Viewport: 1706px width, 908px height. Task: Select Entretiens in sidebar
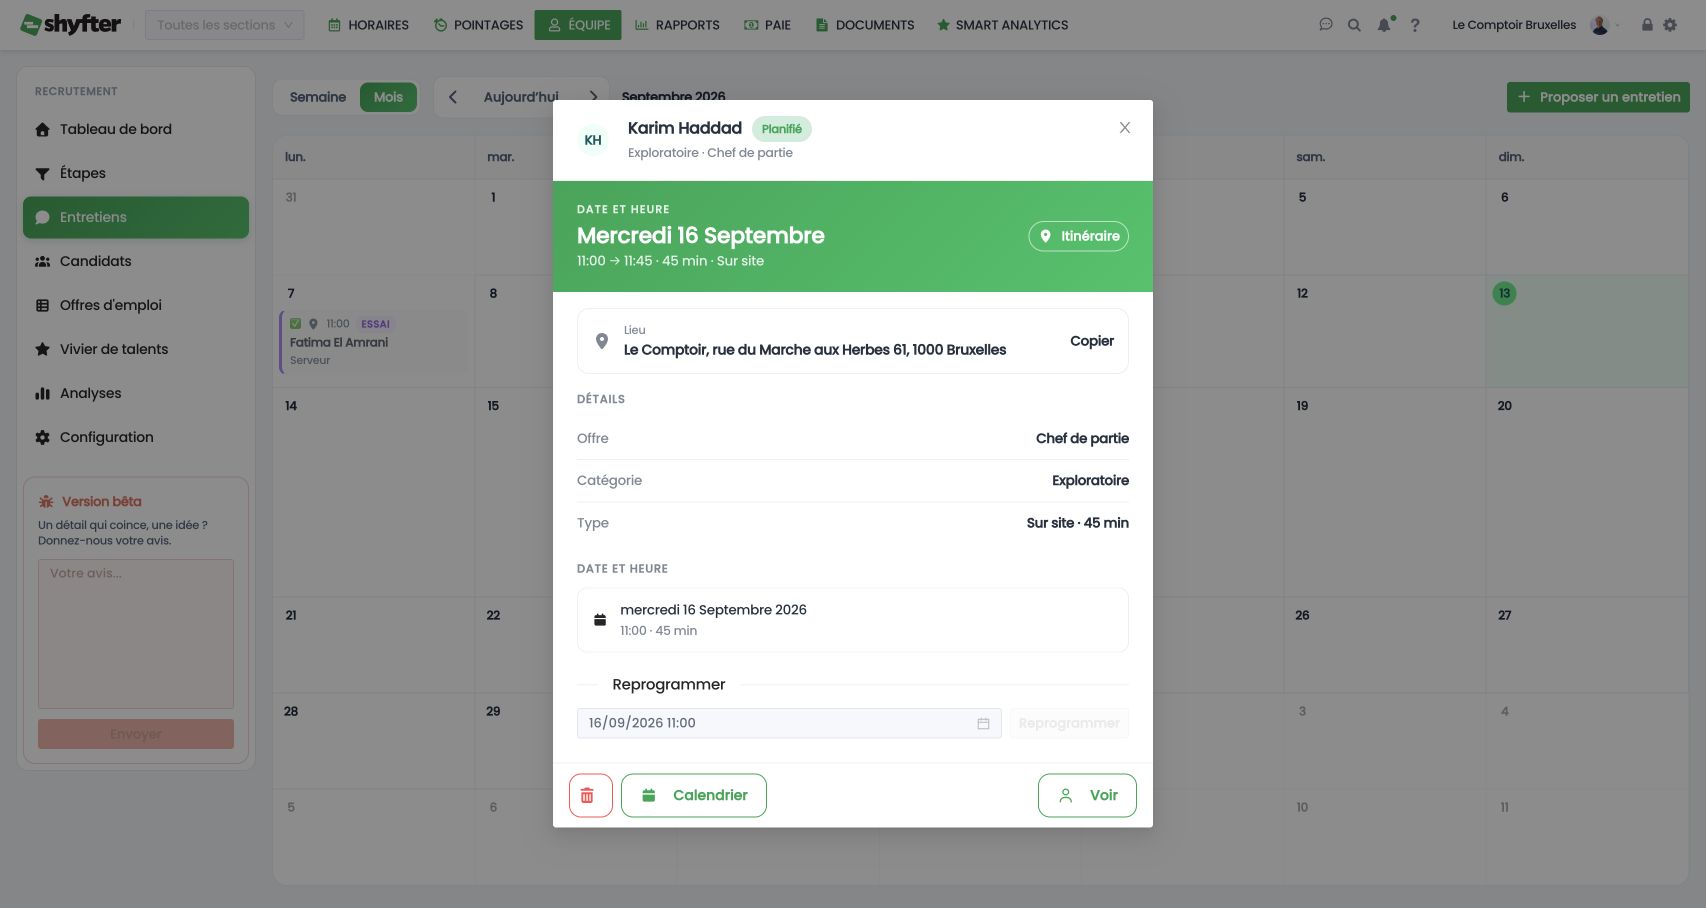point(136,217)
